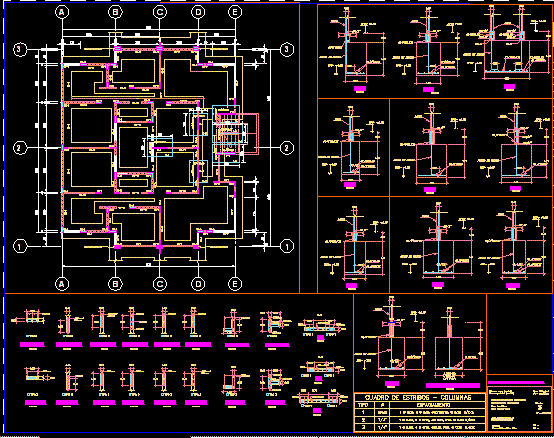Select grid bubble E below the floor plan
This screenshot has height=438, width=554.
tap(235, 284)
